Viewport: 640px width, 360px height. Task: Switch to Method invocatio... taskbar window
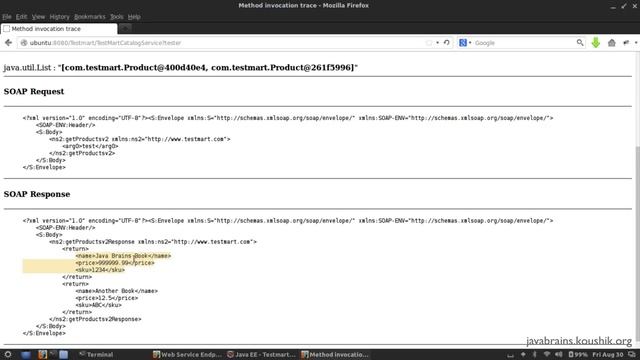335,354
